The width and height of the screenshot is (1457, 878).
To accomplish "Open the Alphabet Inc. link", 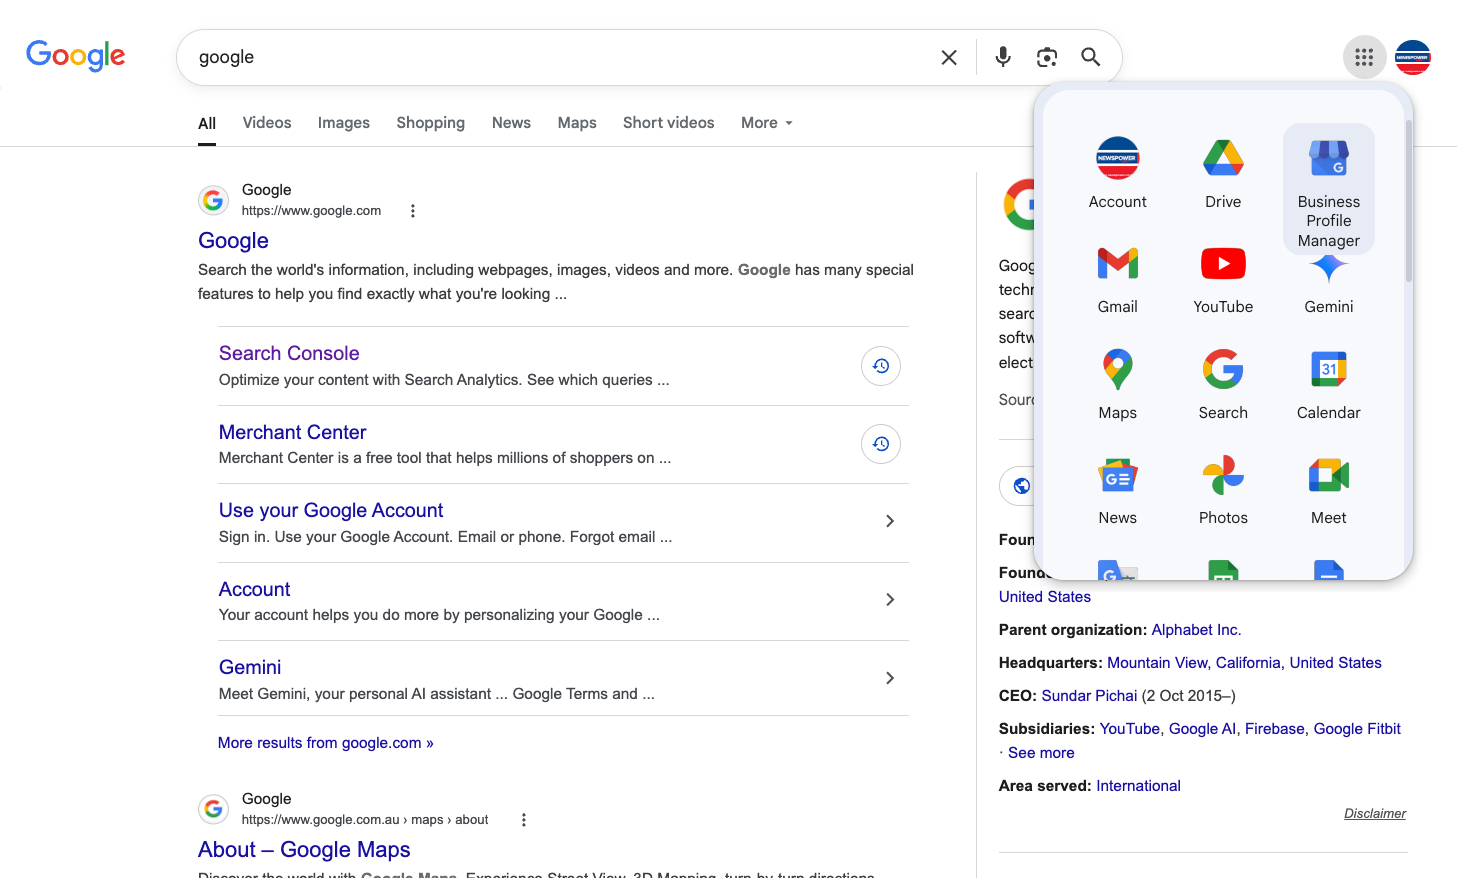I will click(1196, 630).
